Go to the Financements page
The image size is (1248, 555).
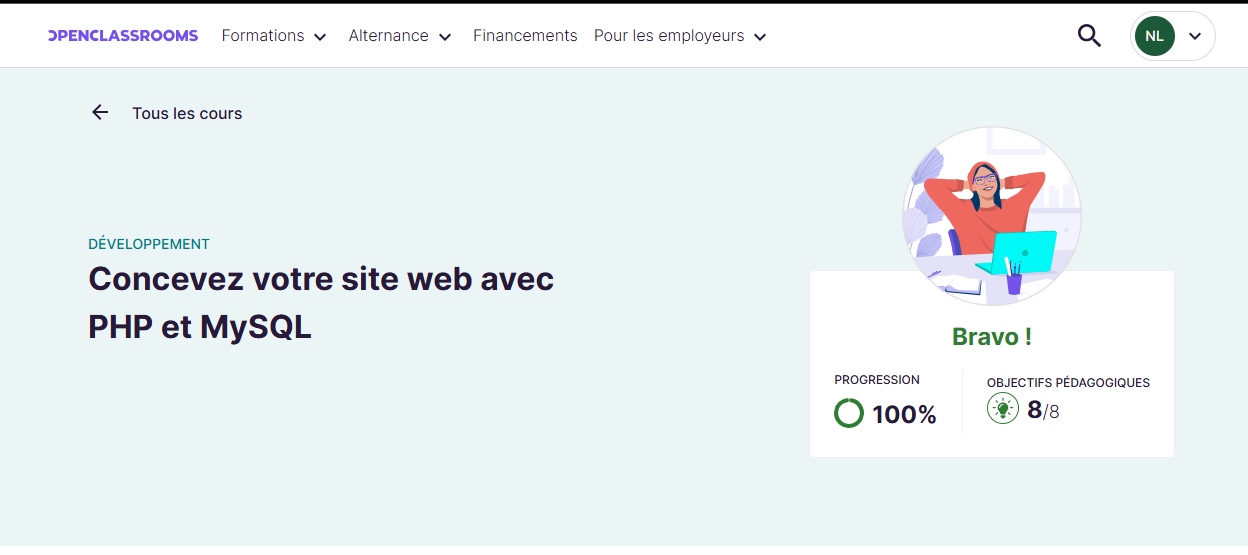pos(525,36)
